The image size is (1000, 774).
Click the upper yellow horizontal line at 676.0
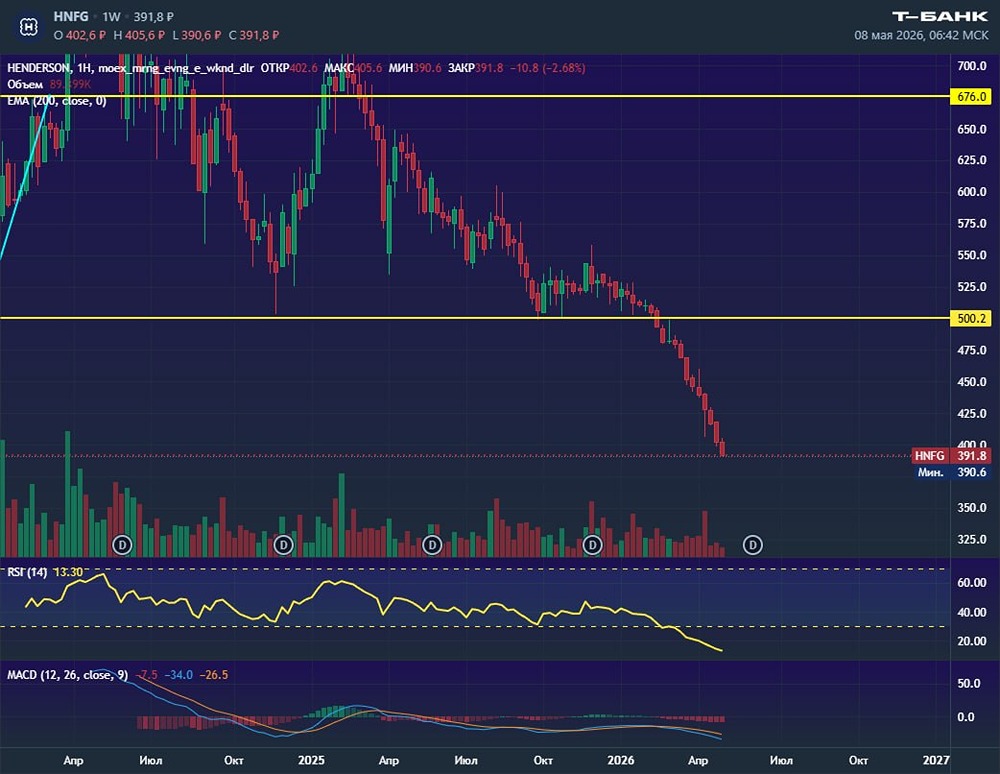(x=475, y=96)
